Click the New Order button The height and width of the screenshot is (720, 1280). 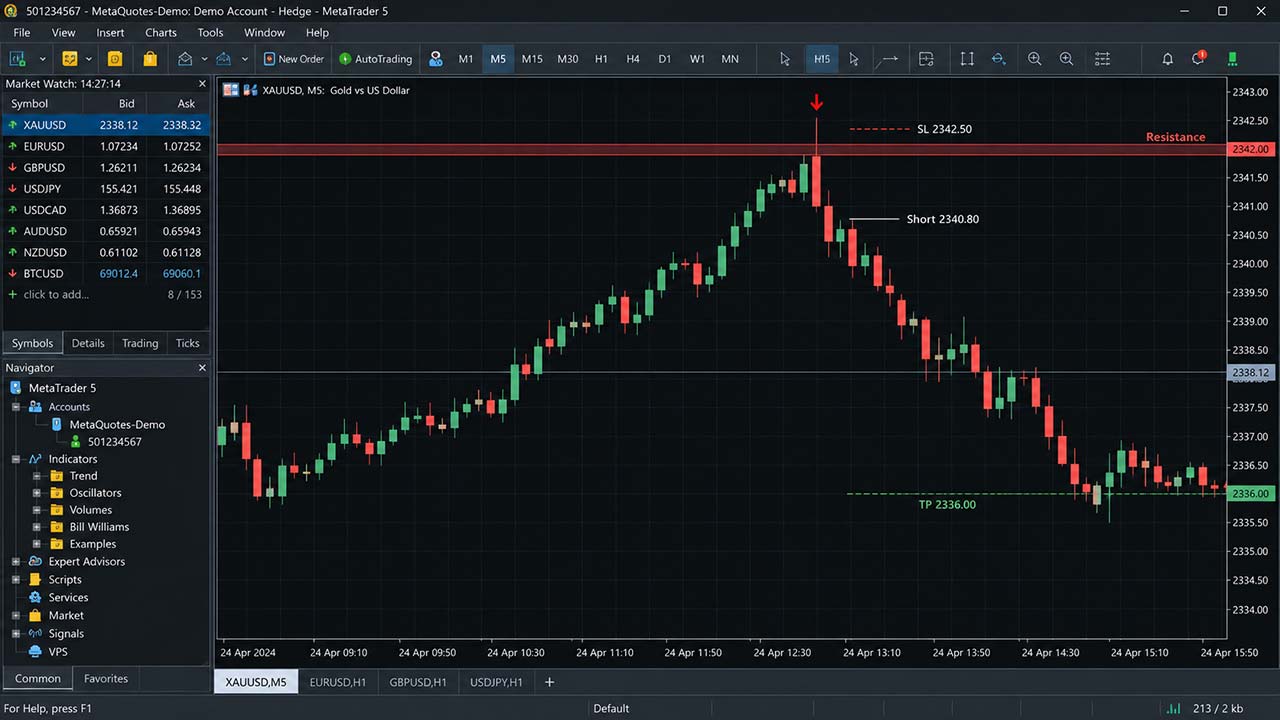click(294, 59)
